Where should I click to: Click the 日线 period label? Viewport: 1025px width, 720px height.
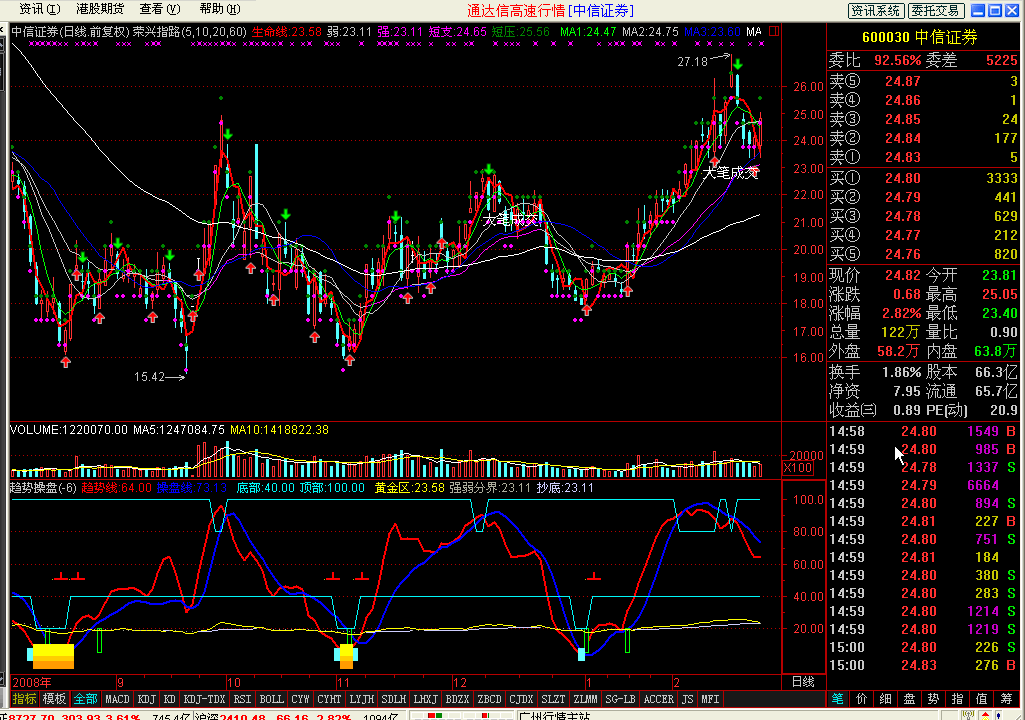(803, 681)
